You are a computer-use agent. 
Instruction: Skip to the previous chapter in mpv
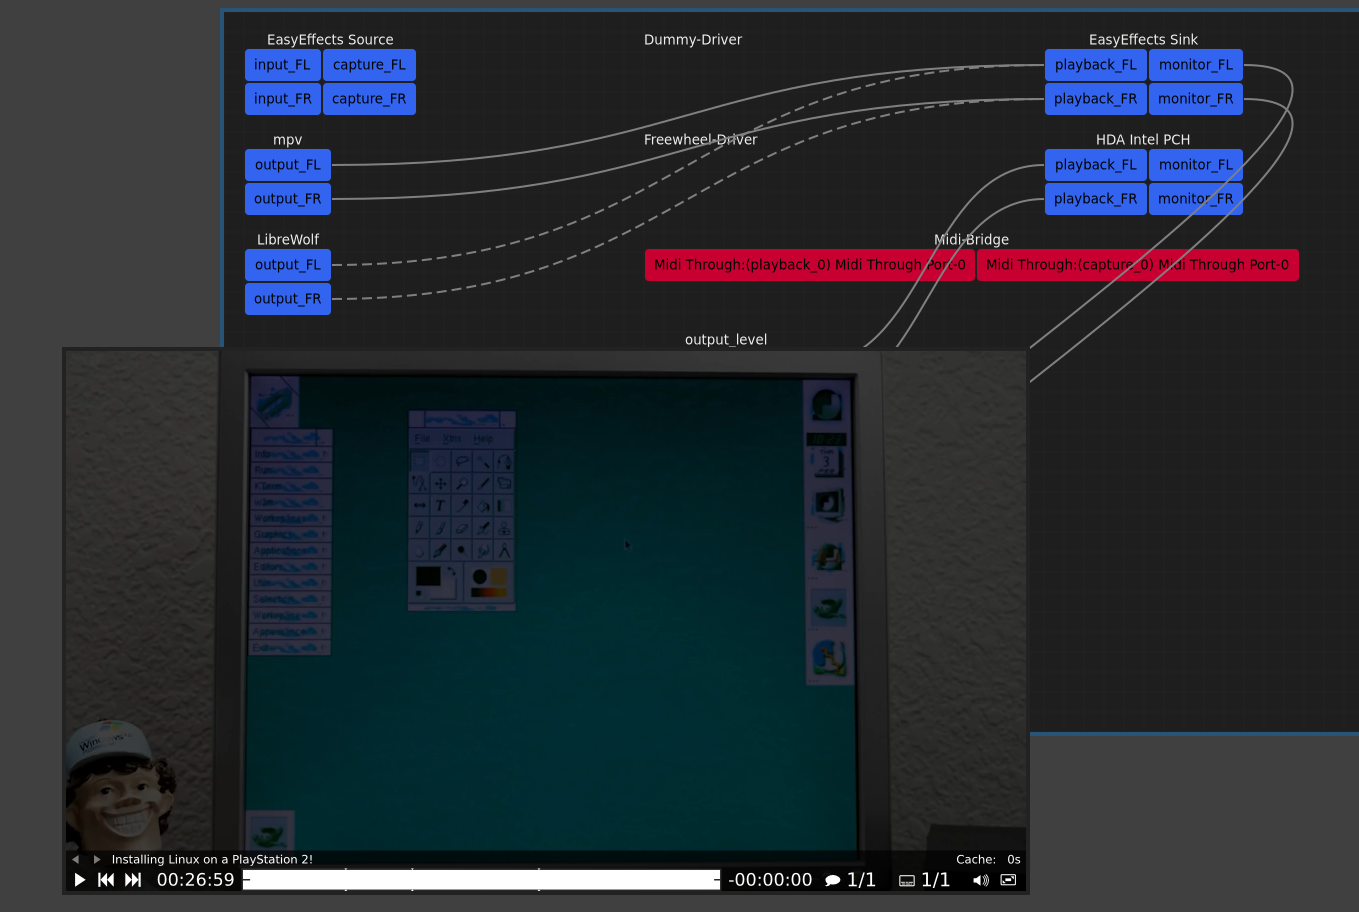click(105, 880)
